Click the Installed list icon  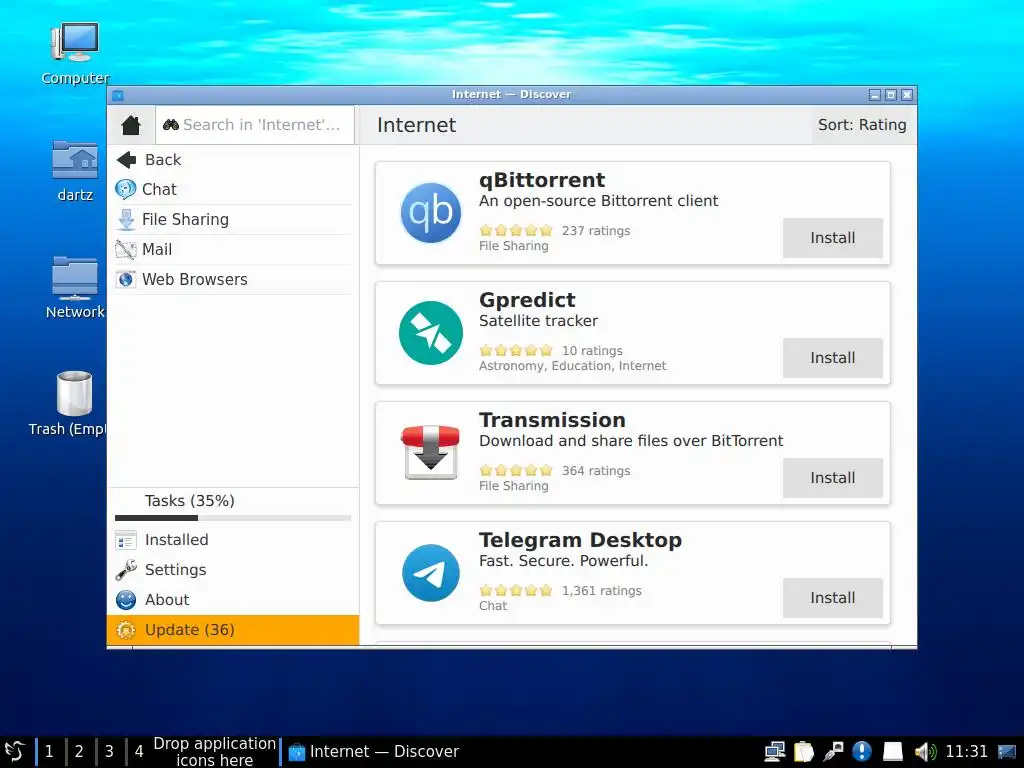click(x=125, y=541)
